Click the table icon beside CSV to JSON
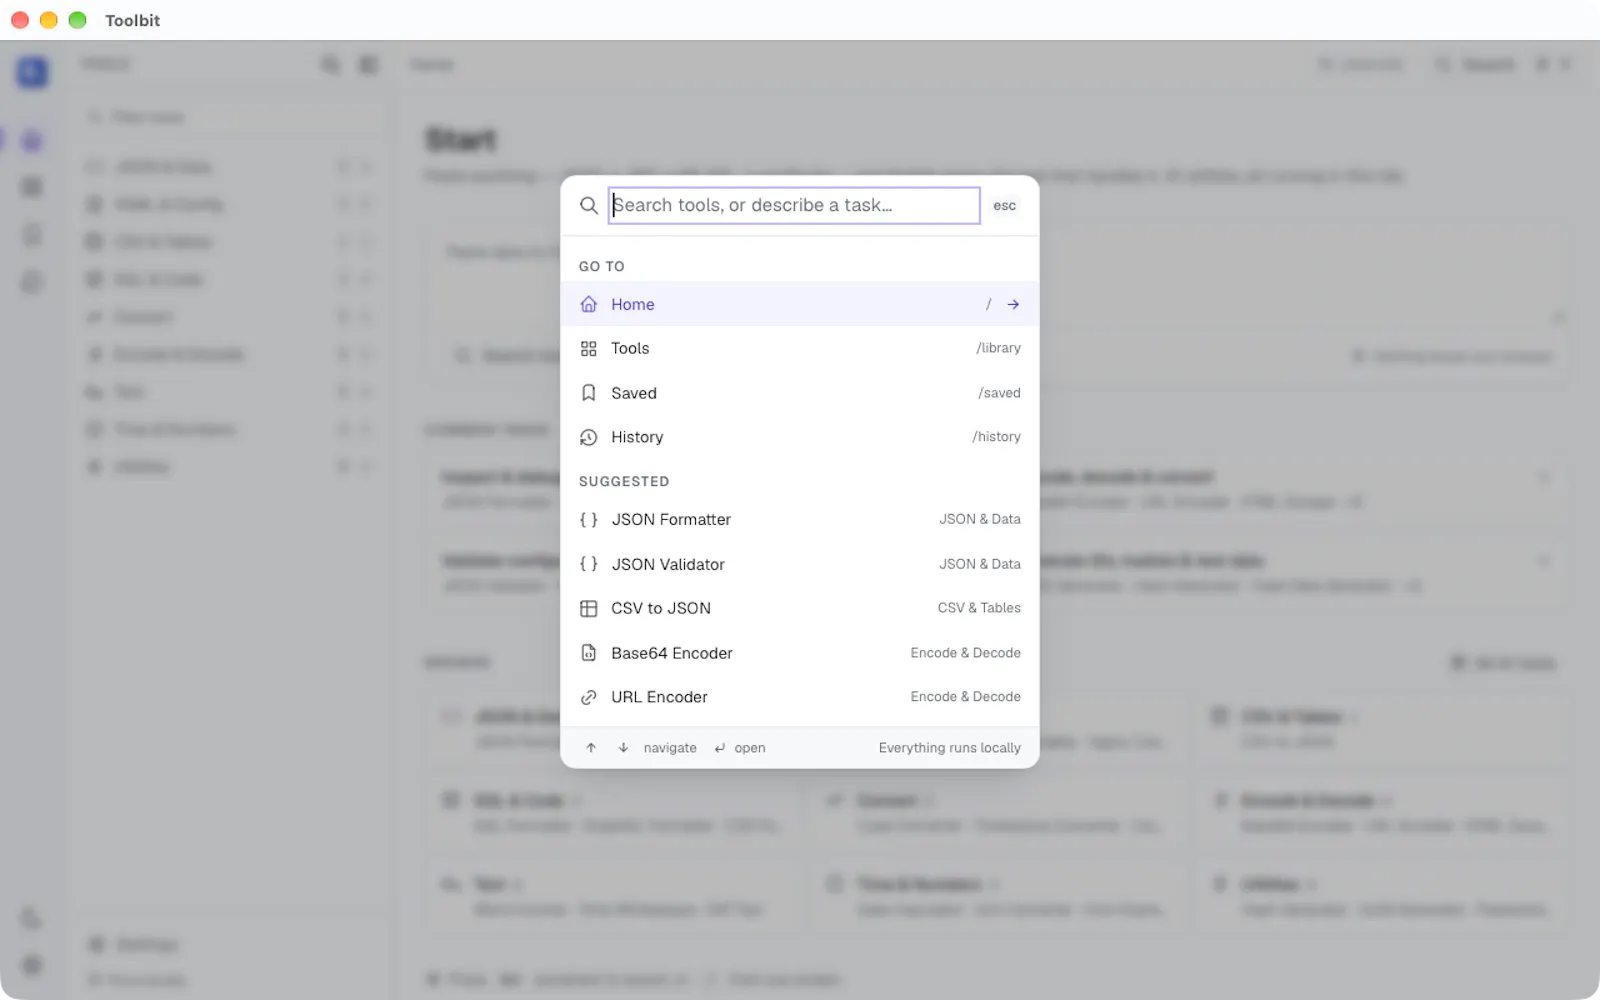 click(589, 608)
